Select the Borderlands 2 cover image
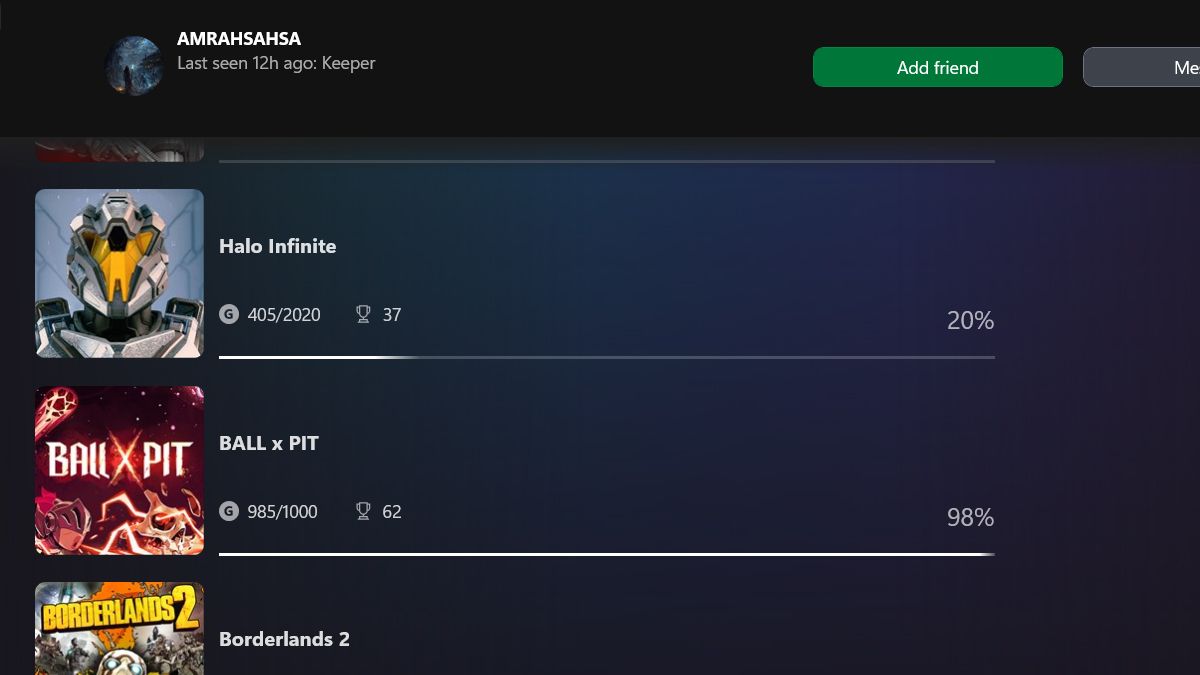 pyautogui.click(x=119, y=629)
